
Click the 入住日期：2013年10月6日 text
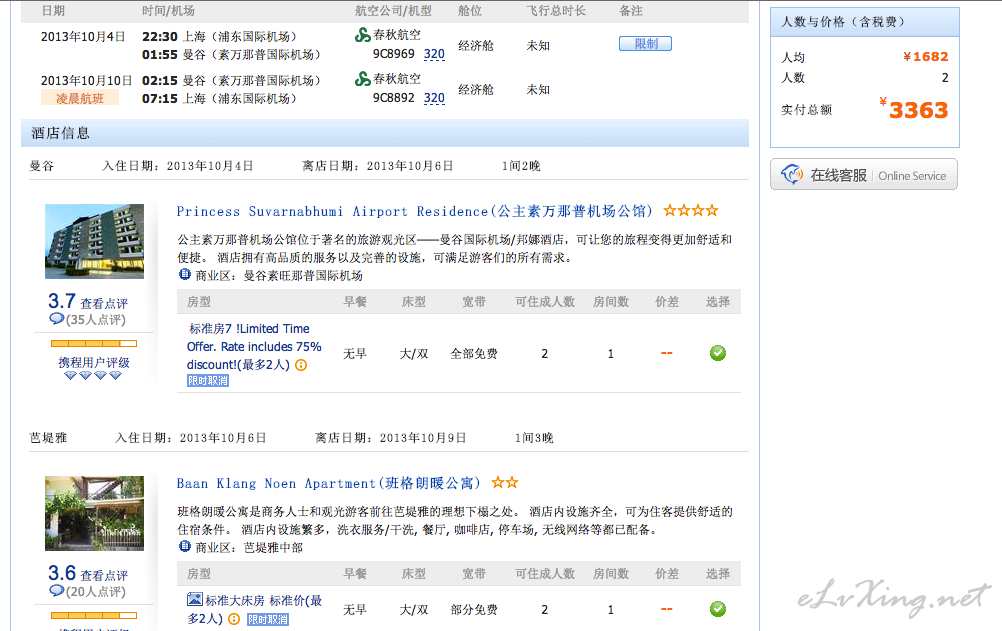point(190,438)
